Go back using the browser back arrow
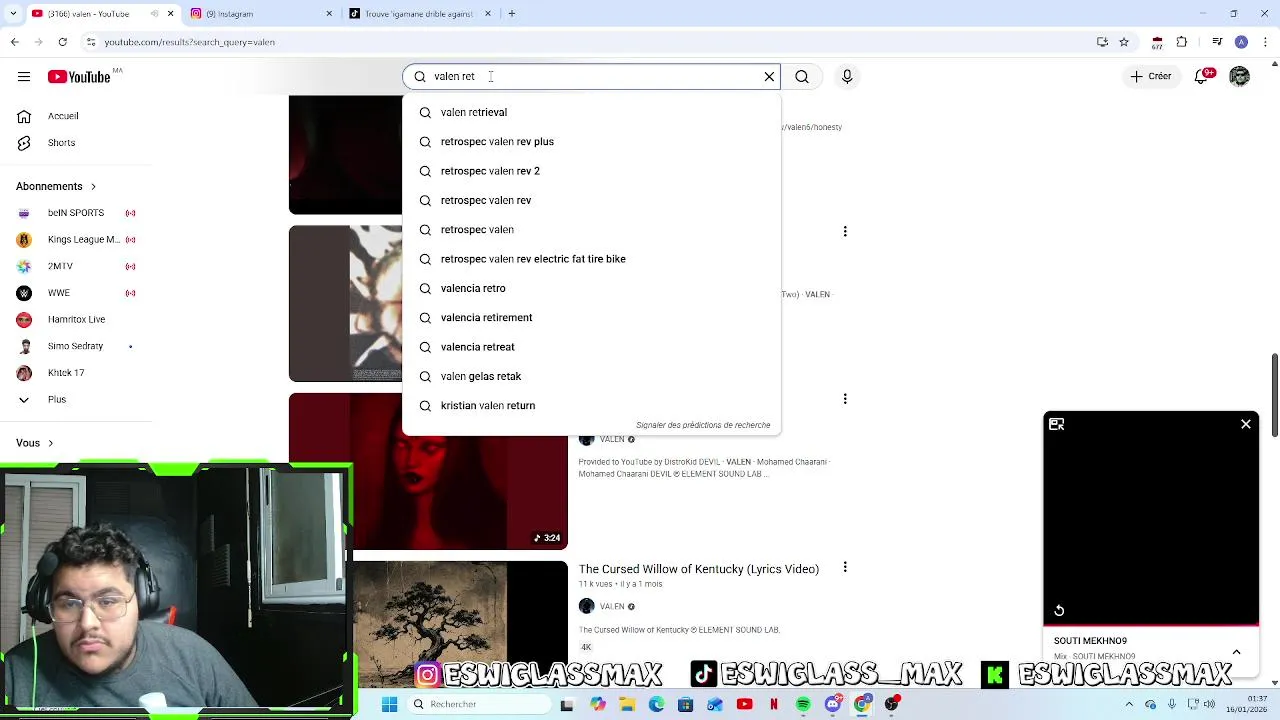 pos(14,42)
